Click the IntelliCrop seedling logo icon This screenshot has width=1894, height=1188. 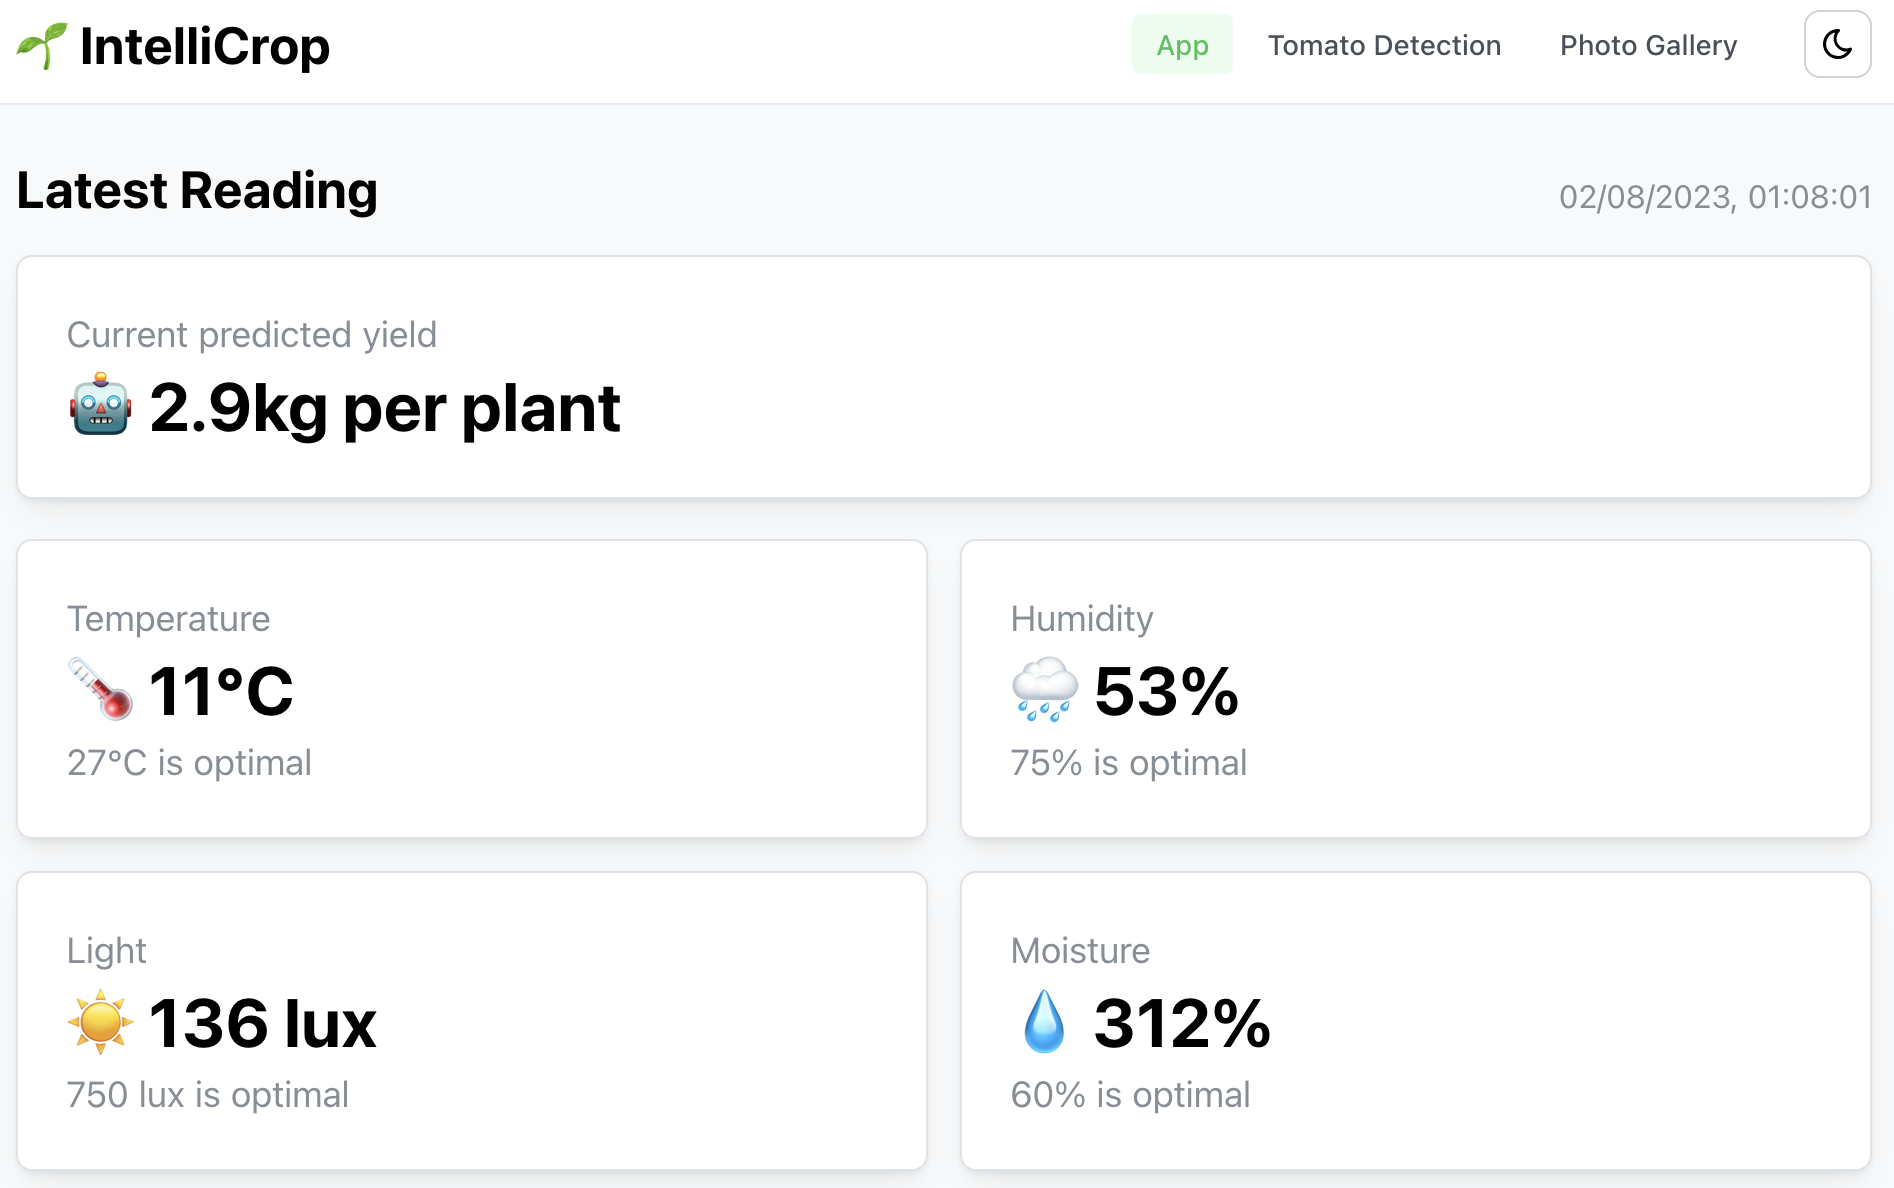41,44
